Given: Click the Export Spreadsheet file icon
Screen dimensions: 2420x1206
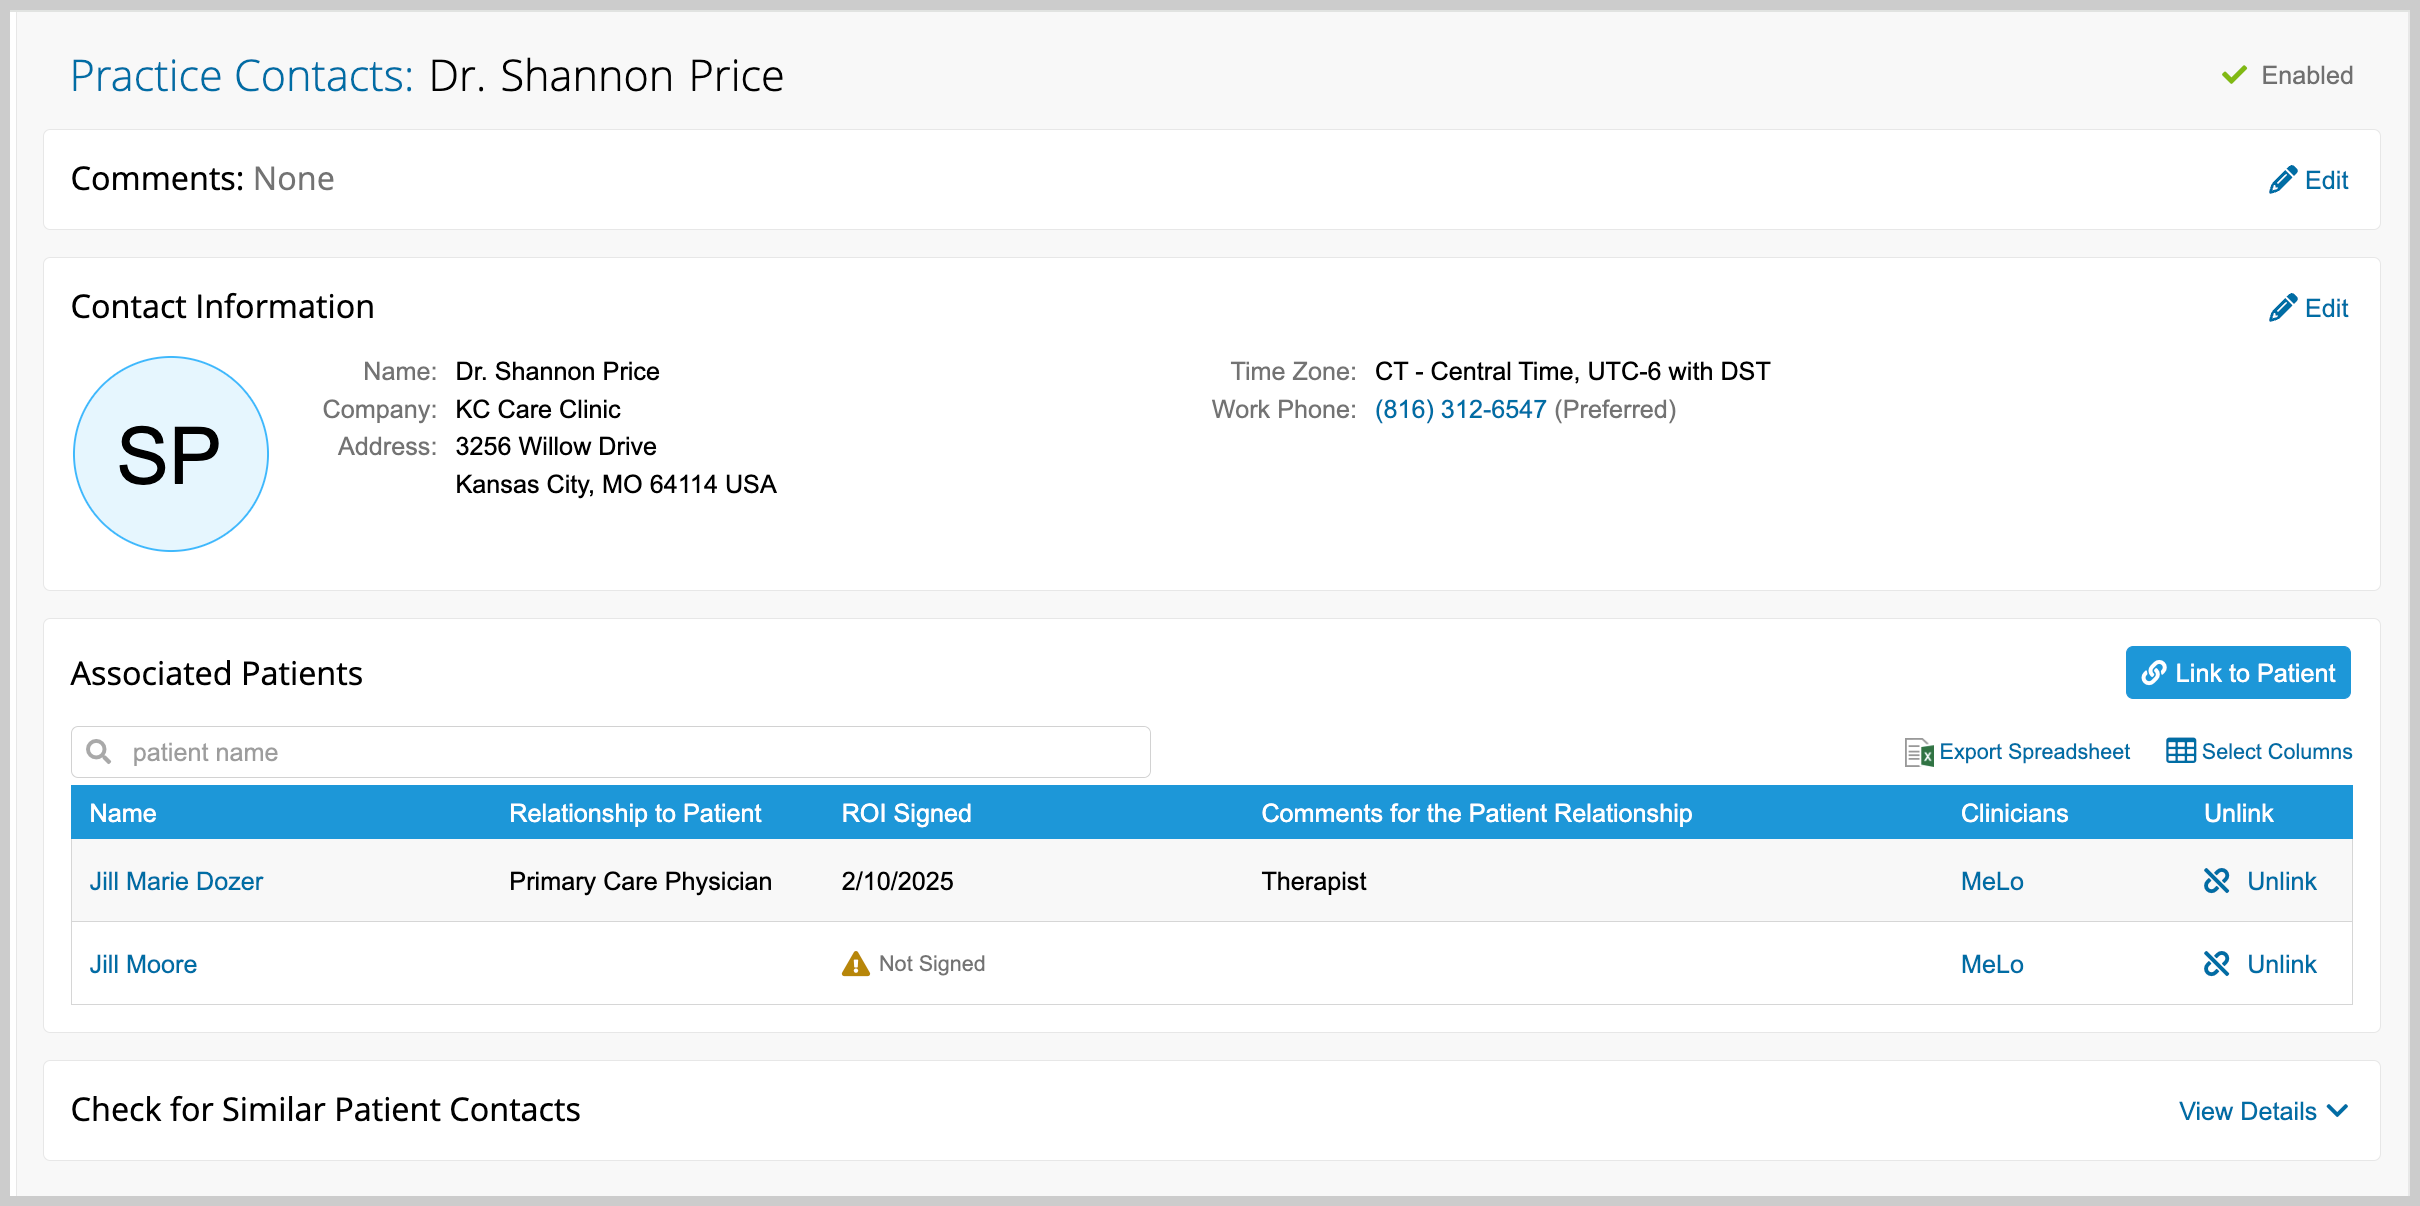Looking at the screenshot, I should (1919, 752).
